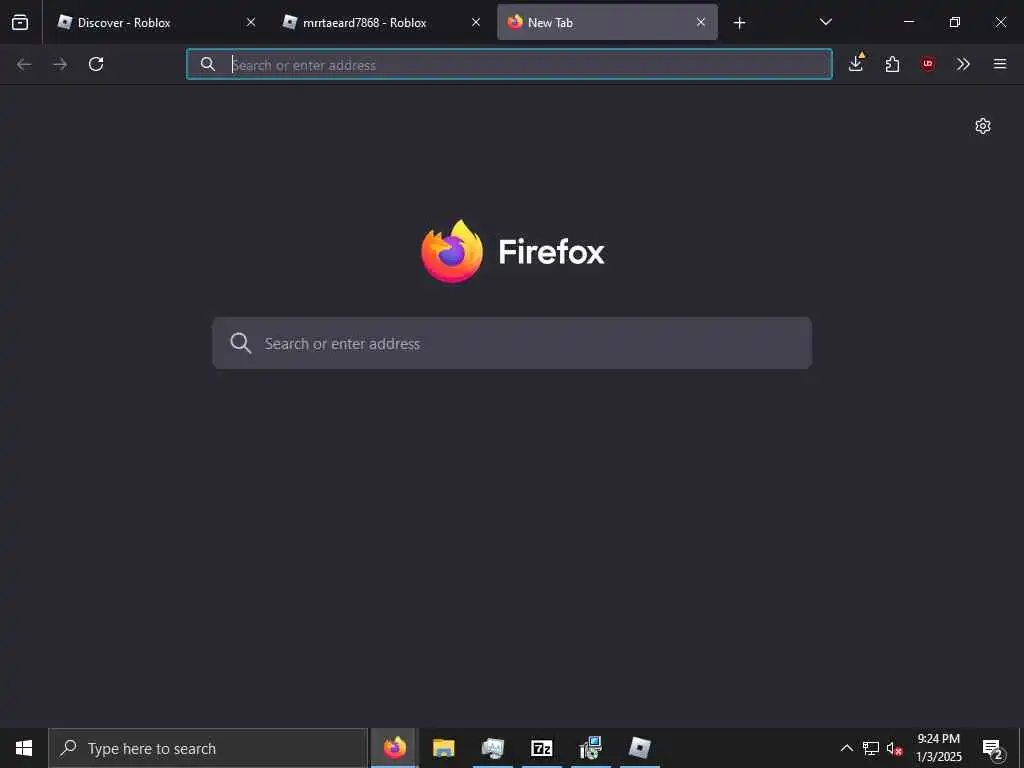Click the muted volume tray icon
1024x768 pixels.
(x=894, y=748)
